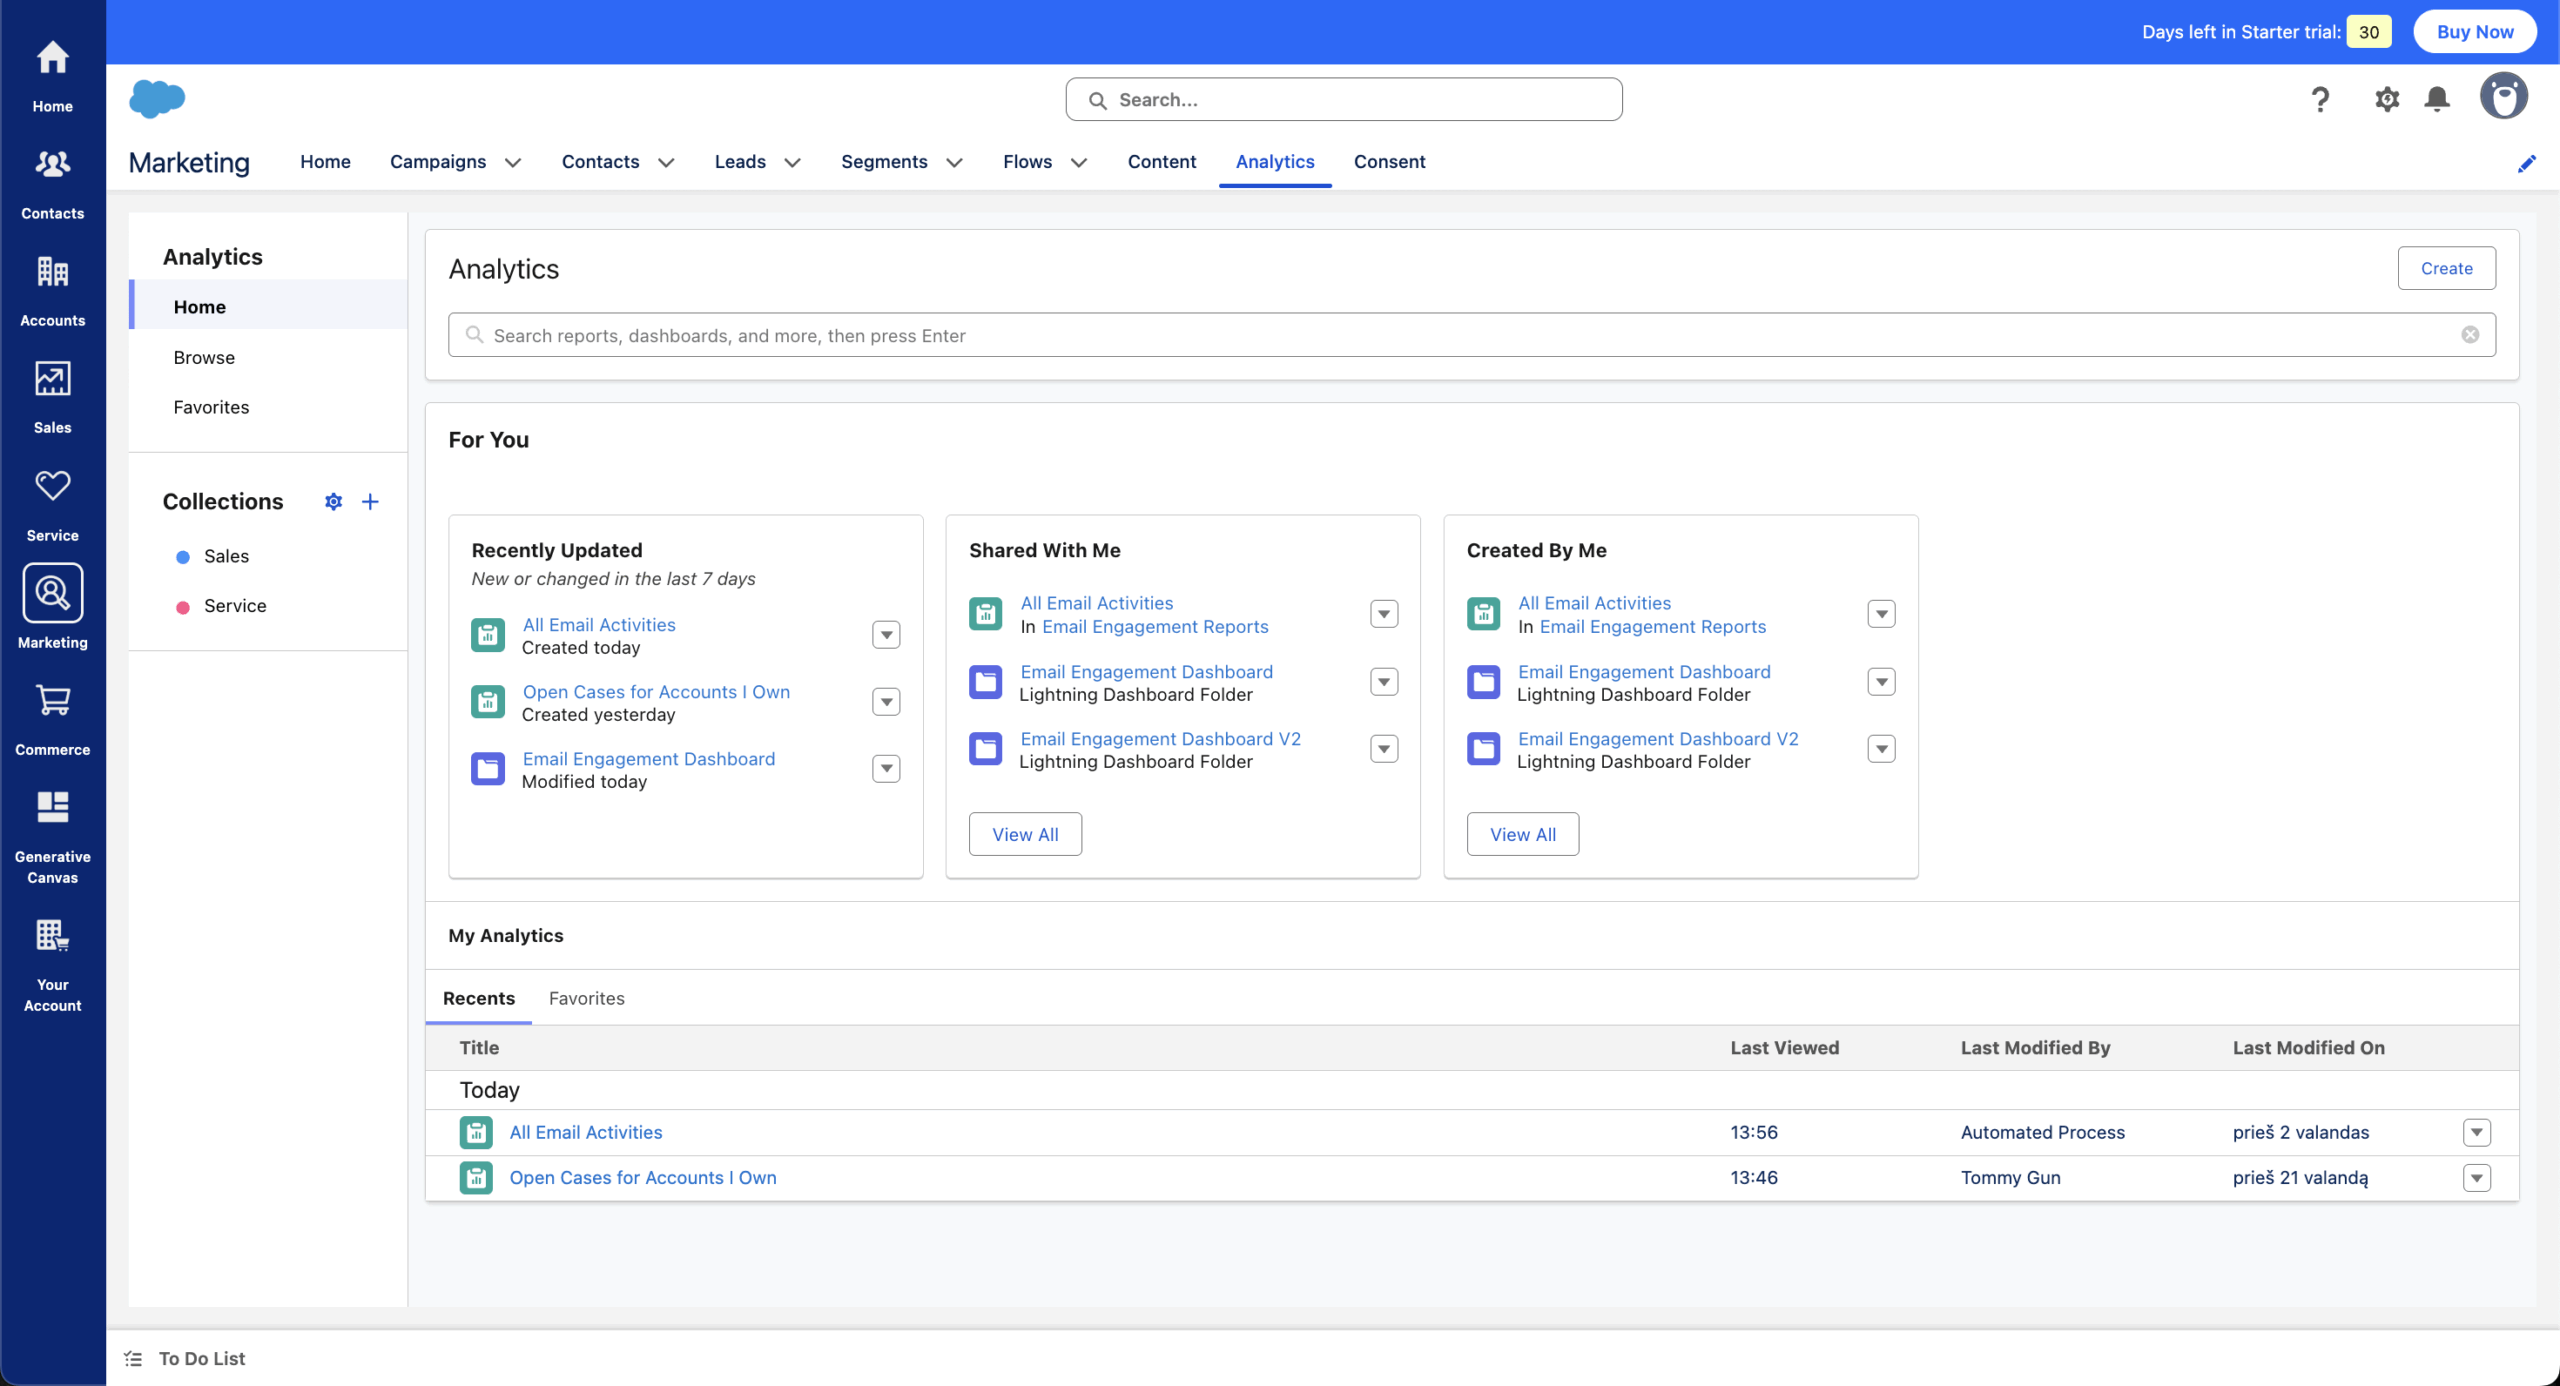Open actions menu for Email Engagement Dashboard V2 in Created By Me

pyautogui.click(x=1881, y=749)
